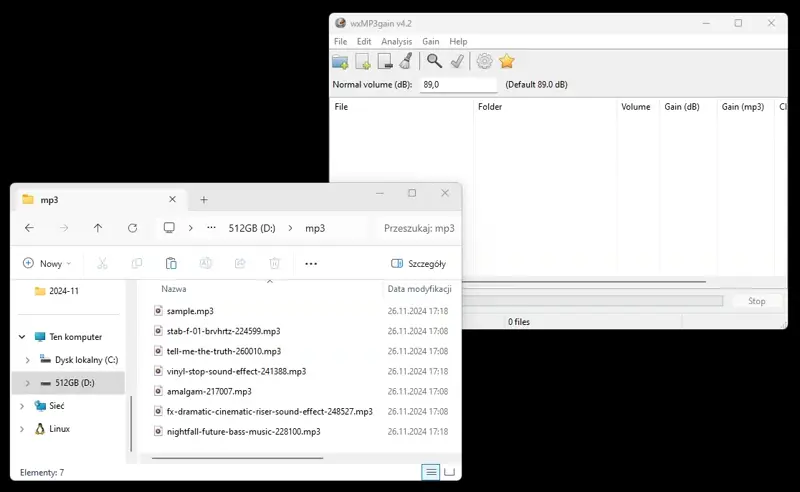This screenshot has height=492, width=800.
Task: Click Apply gain checkmark icon in wxMP3gain
Action: point(457,61)
